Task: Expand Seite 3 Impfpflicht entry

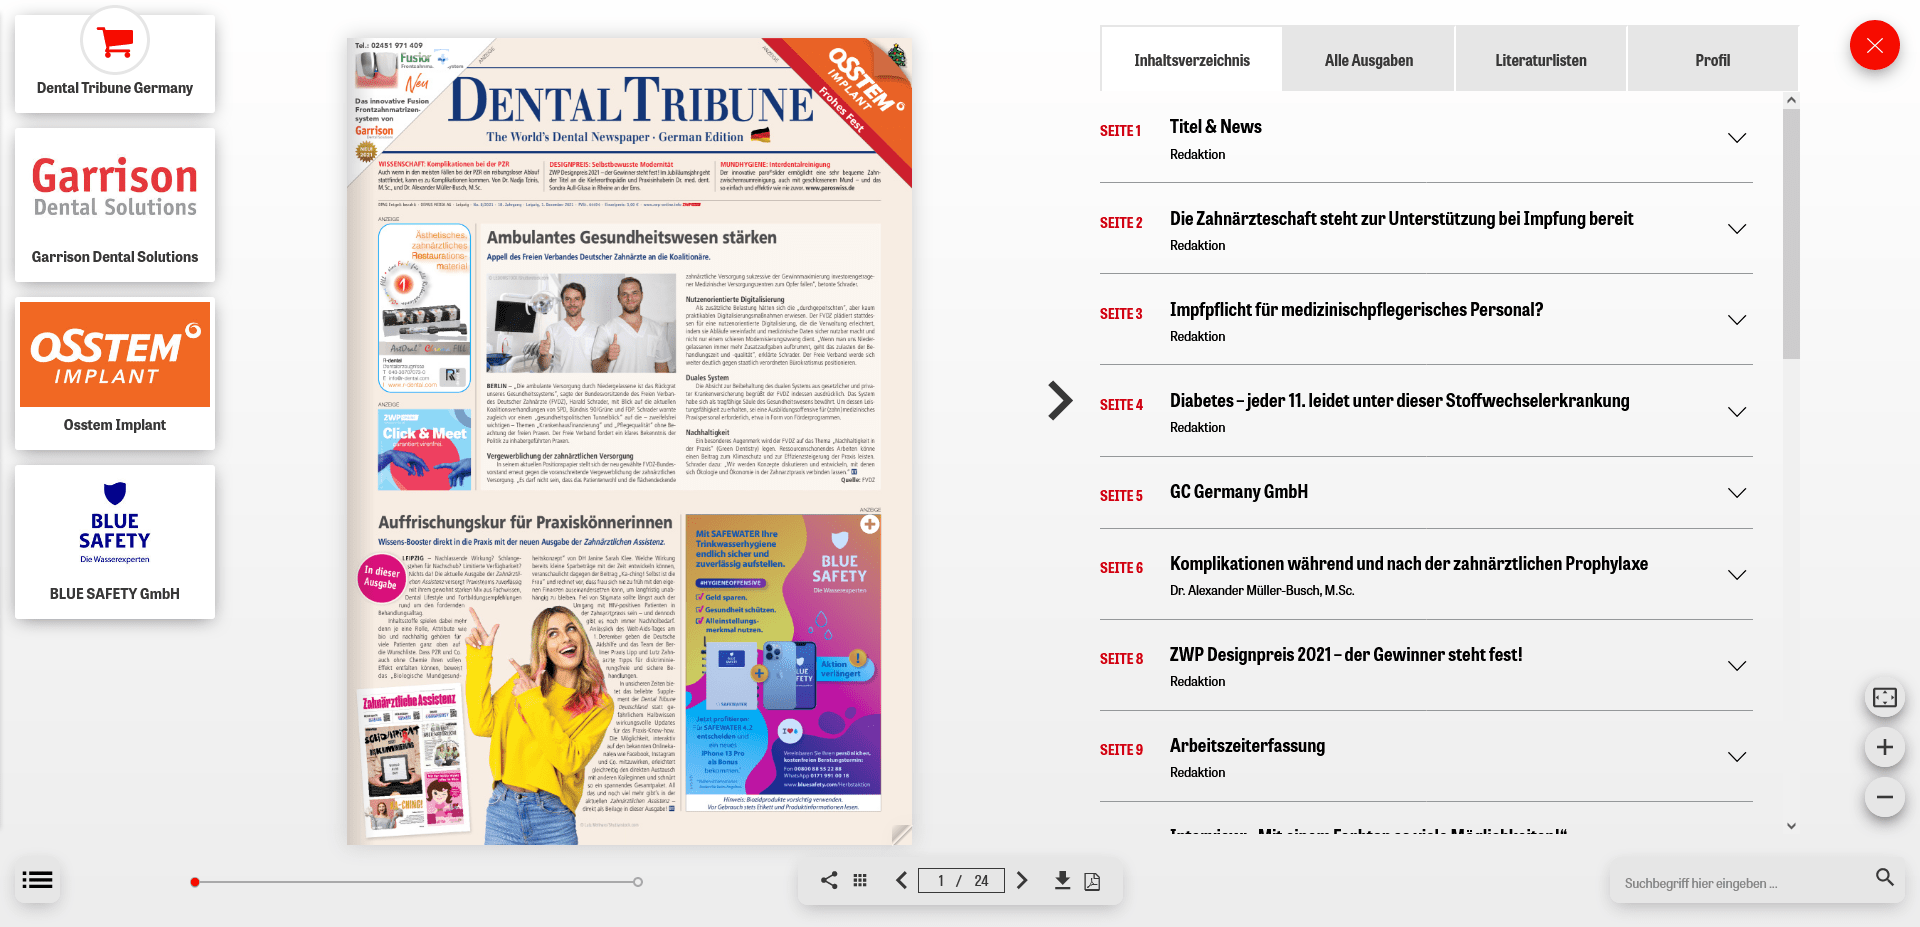Action: click(x=1737, y=320)
